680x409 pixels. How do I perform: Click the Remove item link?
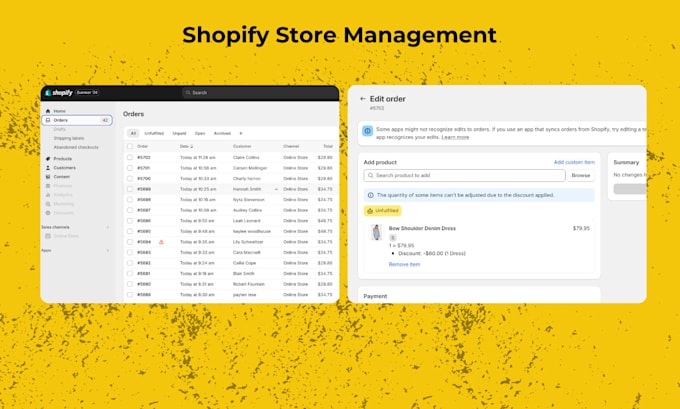point(404,264)
